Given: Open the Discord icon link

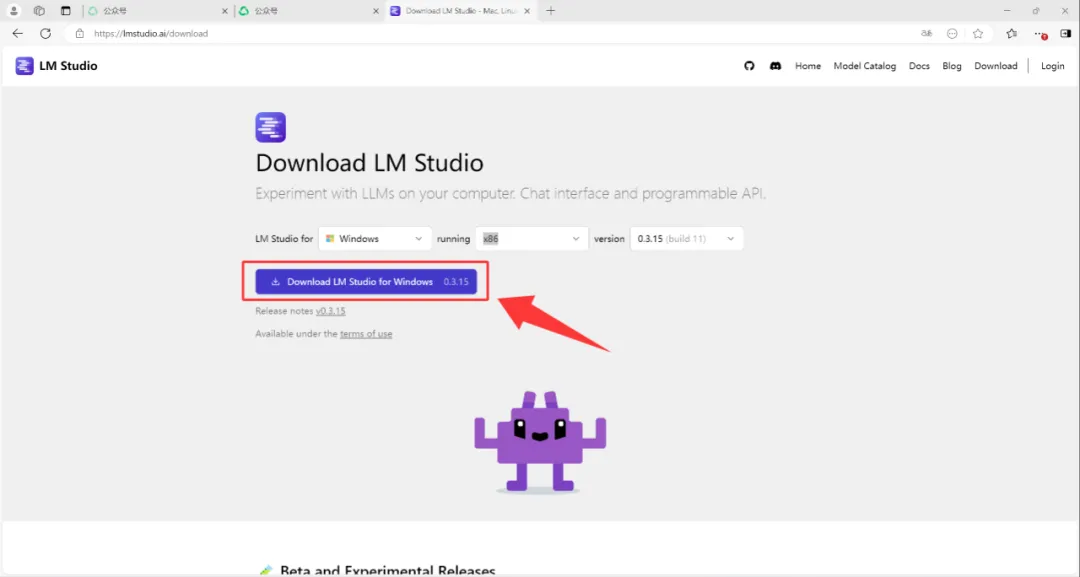Looking at the screenshot, I should coord(776,66).
